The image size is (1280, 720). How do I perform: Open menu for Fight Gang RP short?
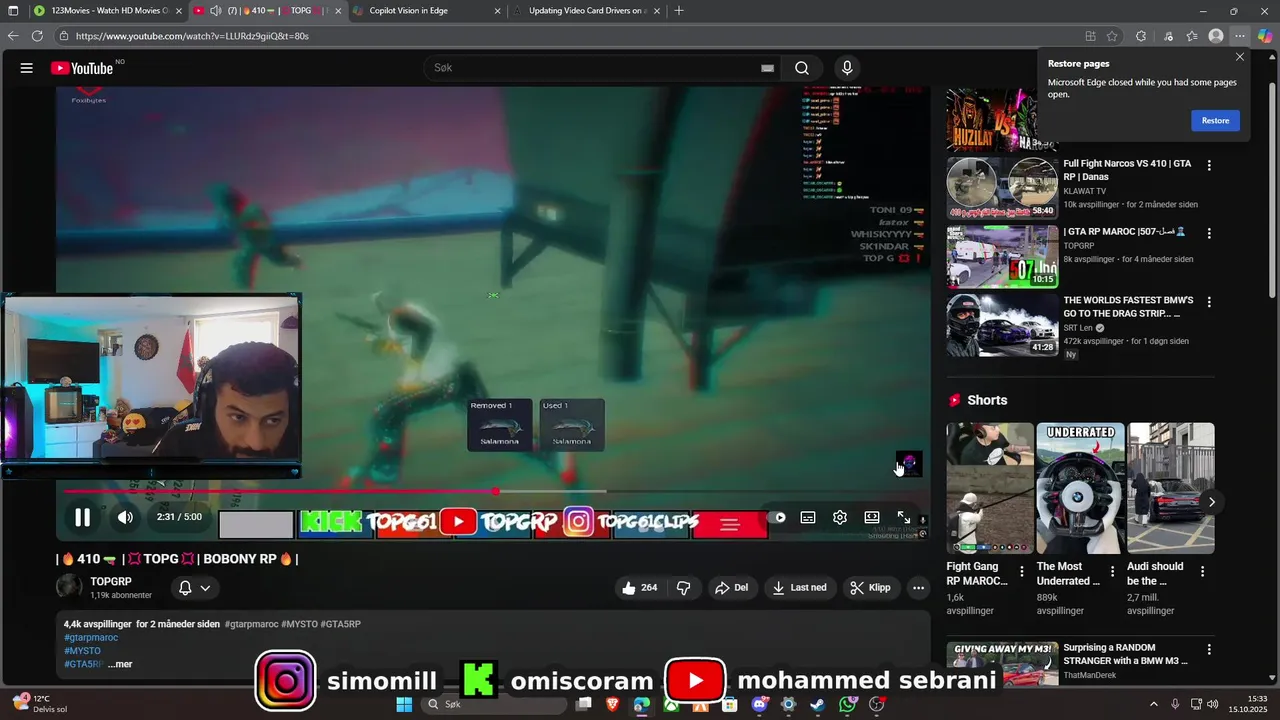[1022, 572]
